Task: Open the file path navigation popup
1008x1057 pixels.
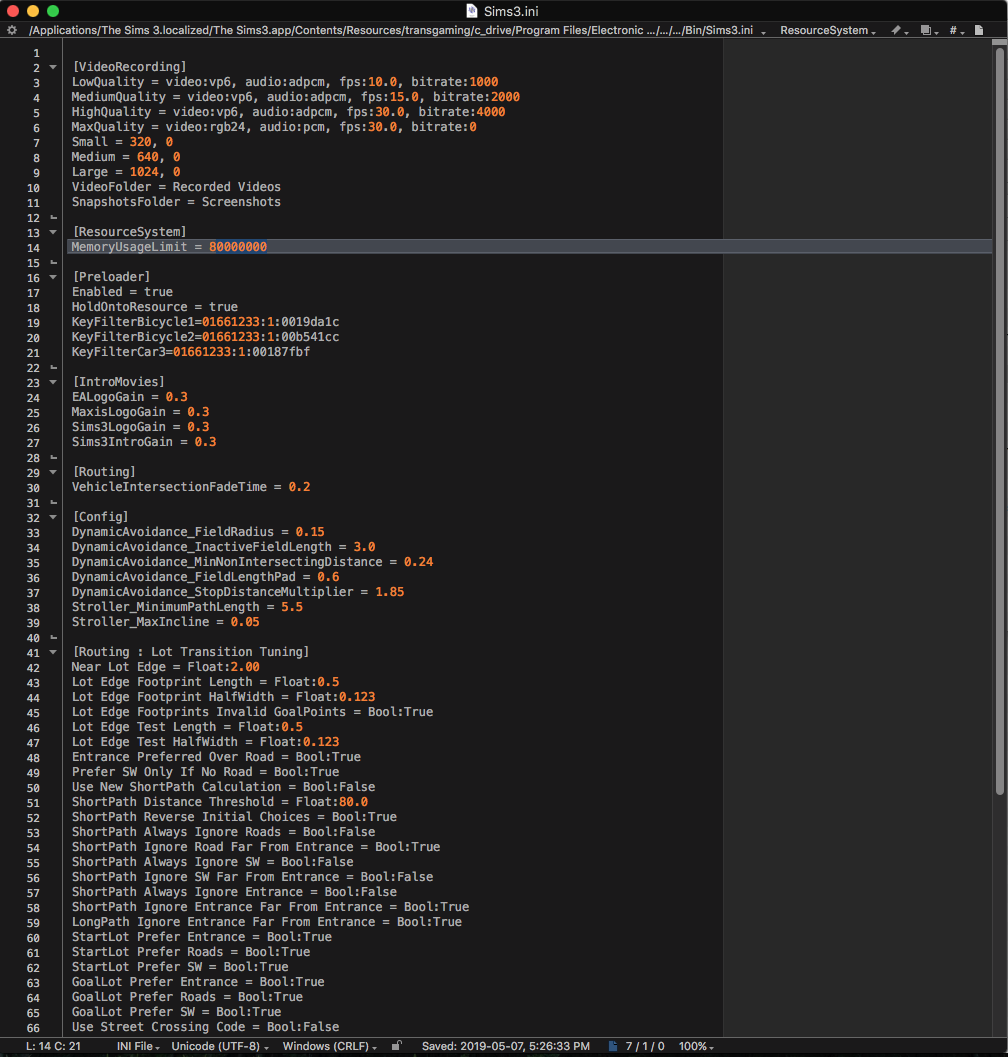Action: click(396, 30)
